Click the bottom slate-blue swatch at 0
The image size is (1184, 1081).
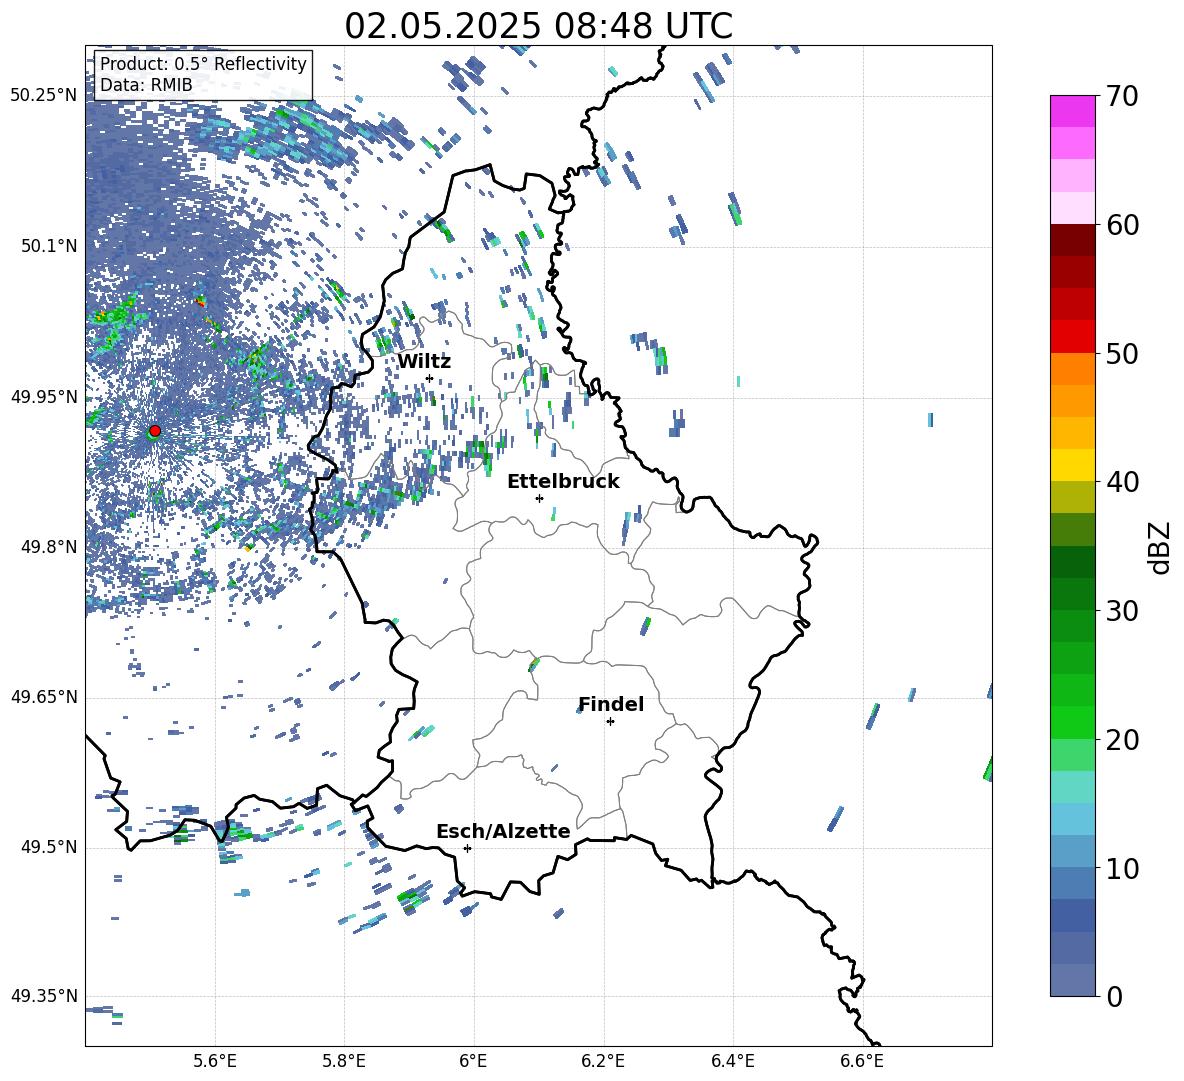[1072, 980]
